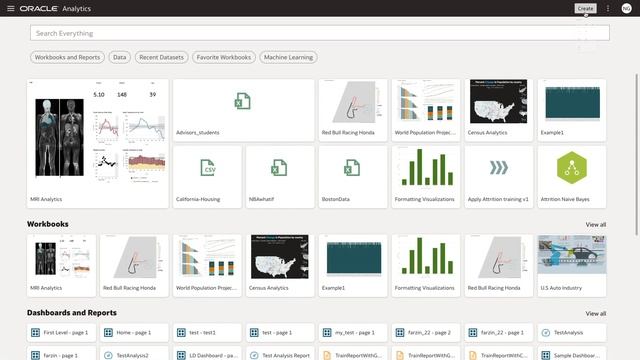Image resolution: width=640 pixels, height=360 pixels.
Task: Open the NG user profile avatar
Action: 626,8
